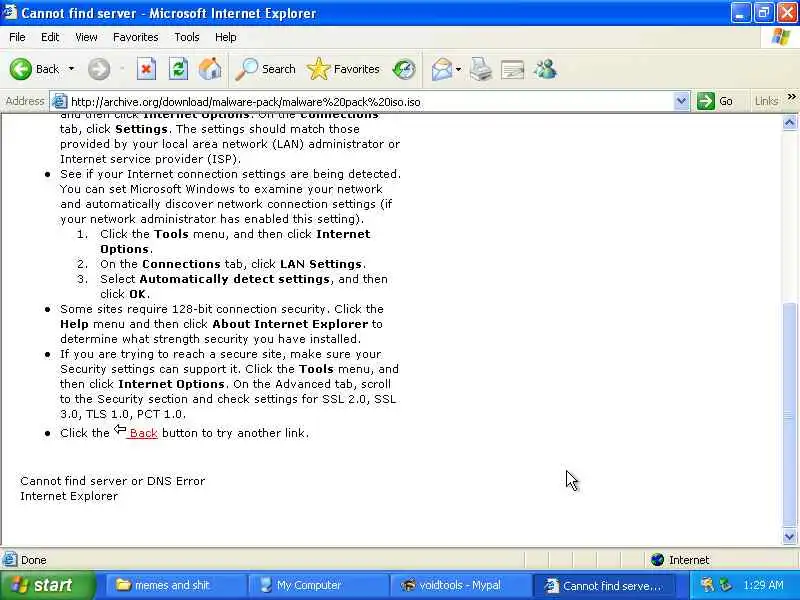Click the Edit page toolbar icon
This screenshot has height=600, width=800.
pos(513,70)
